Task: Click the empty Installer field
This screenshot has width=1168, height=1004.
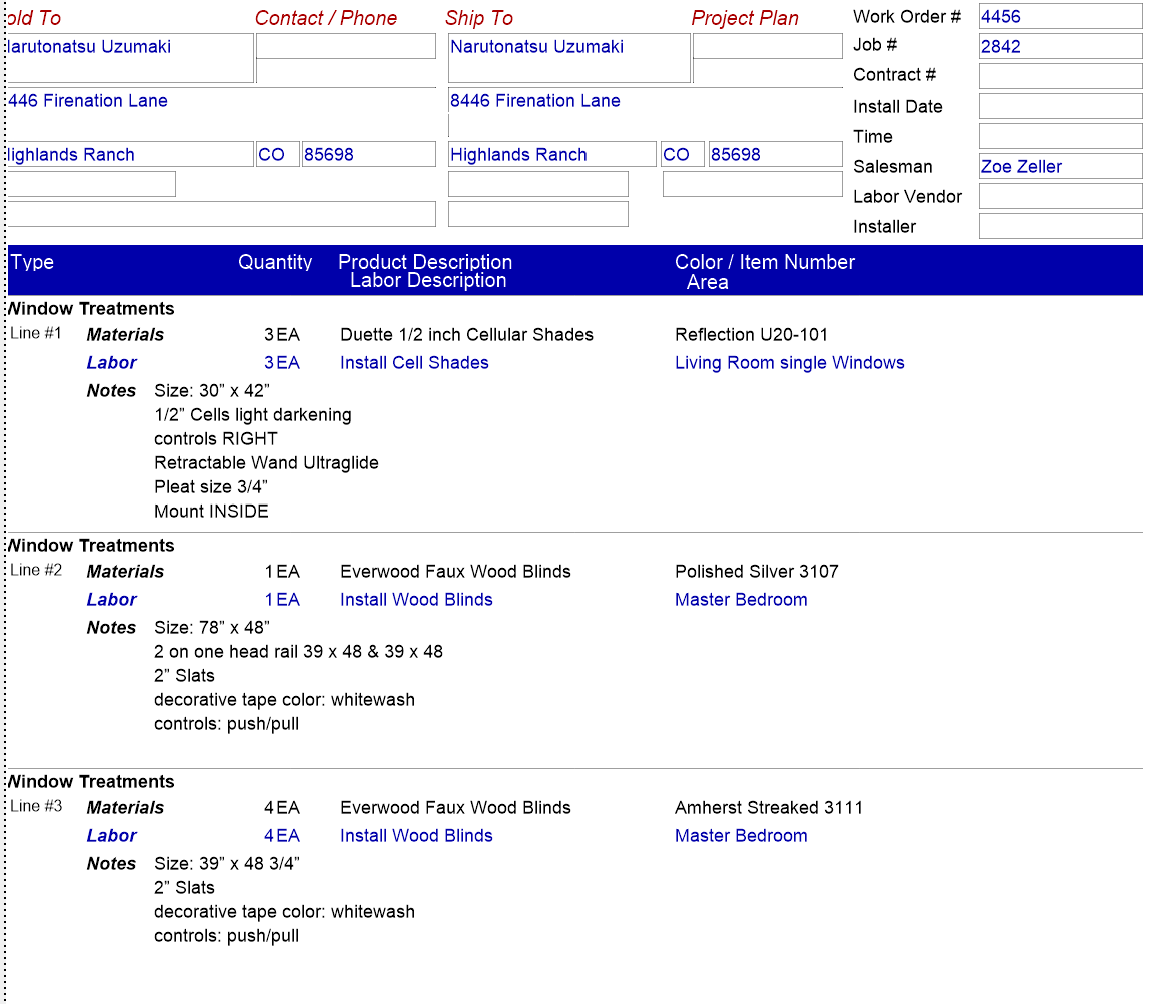Action: tap(1060, 226)
